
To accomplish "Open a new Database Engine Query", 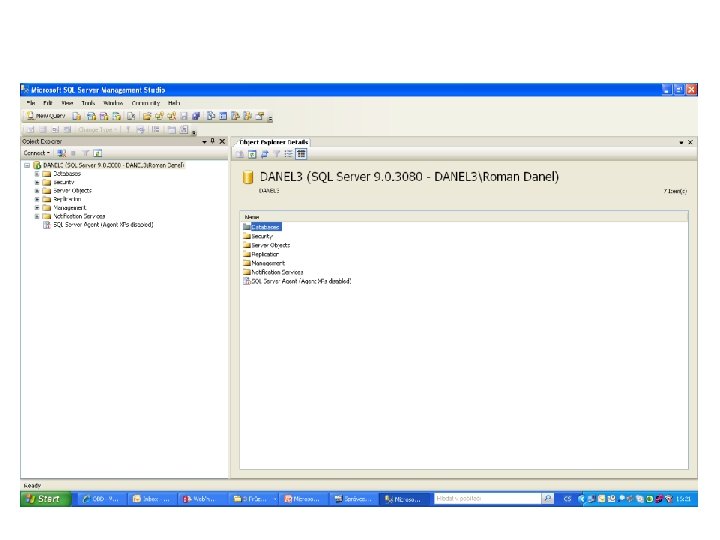I will point(77,116).
